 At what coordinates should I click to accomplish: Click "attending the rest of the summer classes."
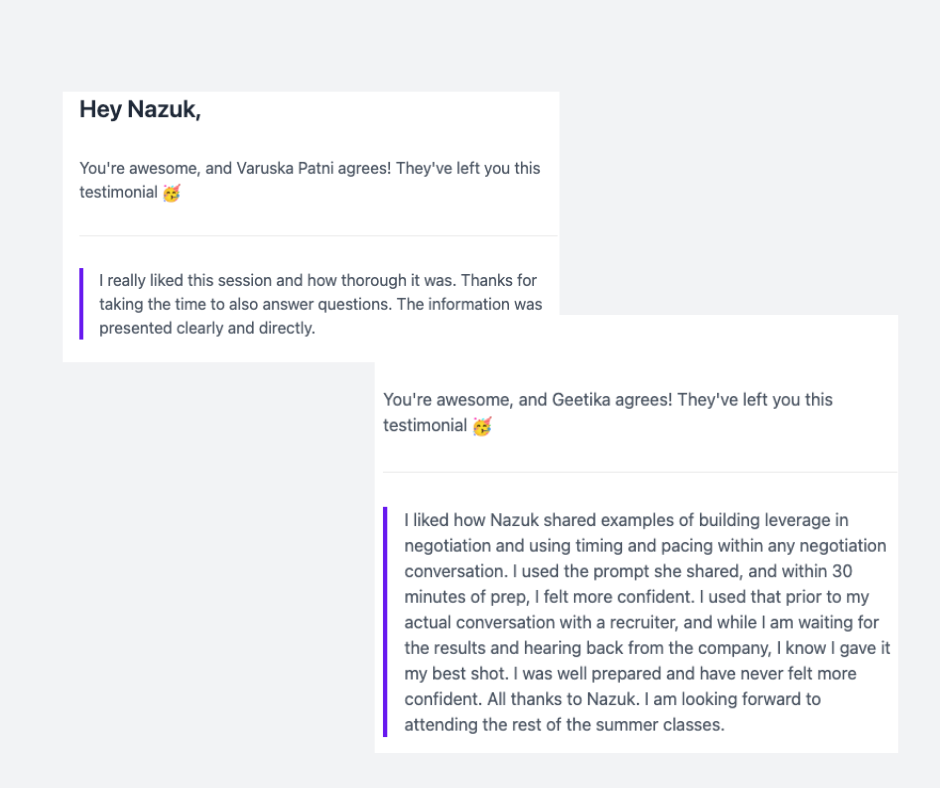pyautogui.click(x=564, y=725)
